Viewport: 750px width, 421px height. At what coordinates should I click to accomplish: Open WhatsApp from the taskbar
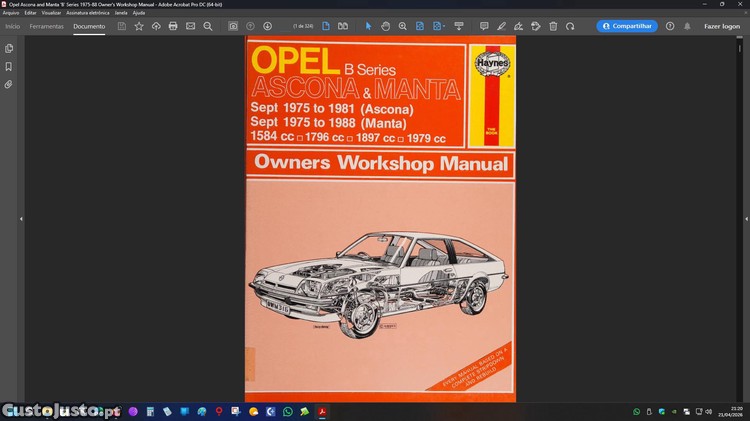click(x=288, y=411)
